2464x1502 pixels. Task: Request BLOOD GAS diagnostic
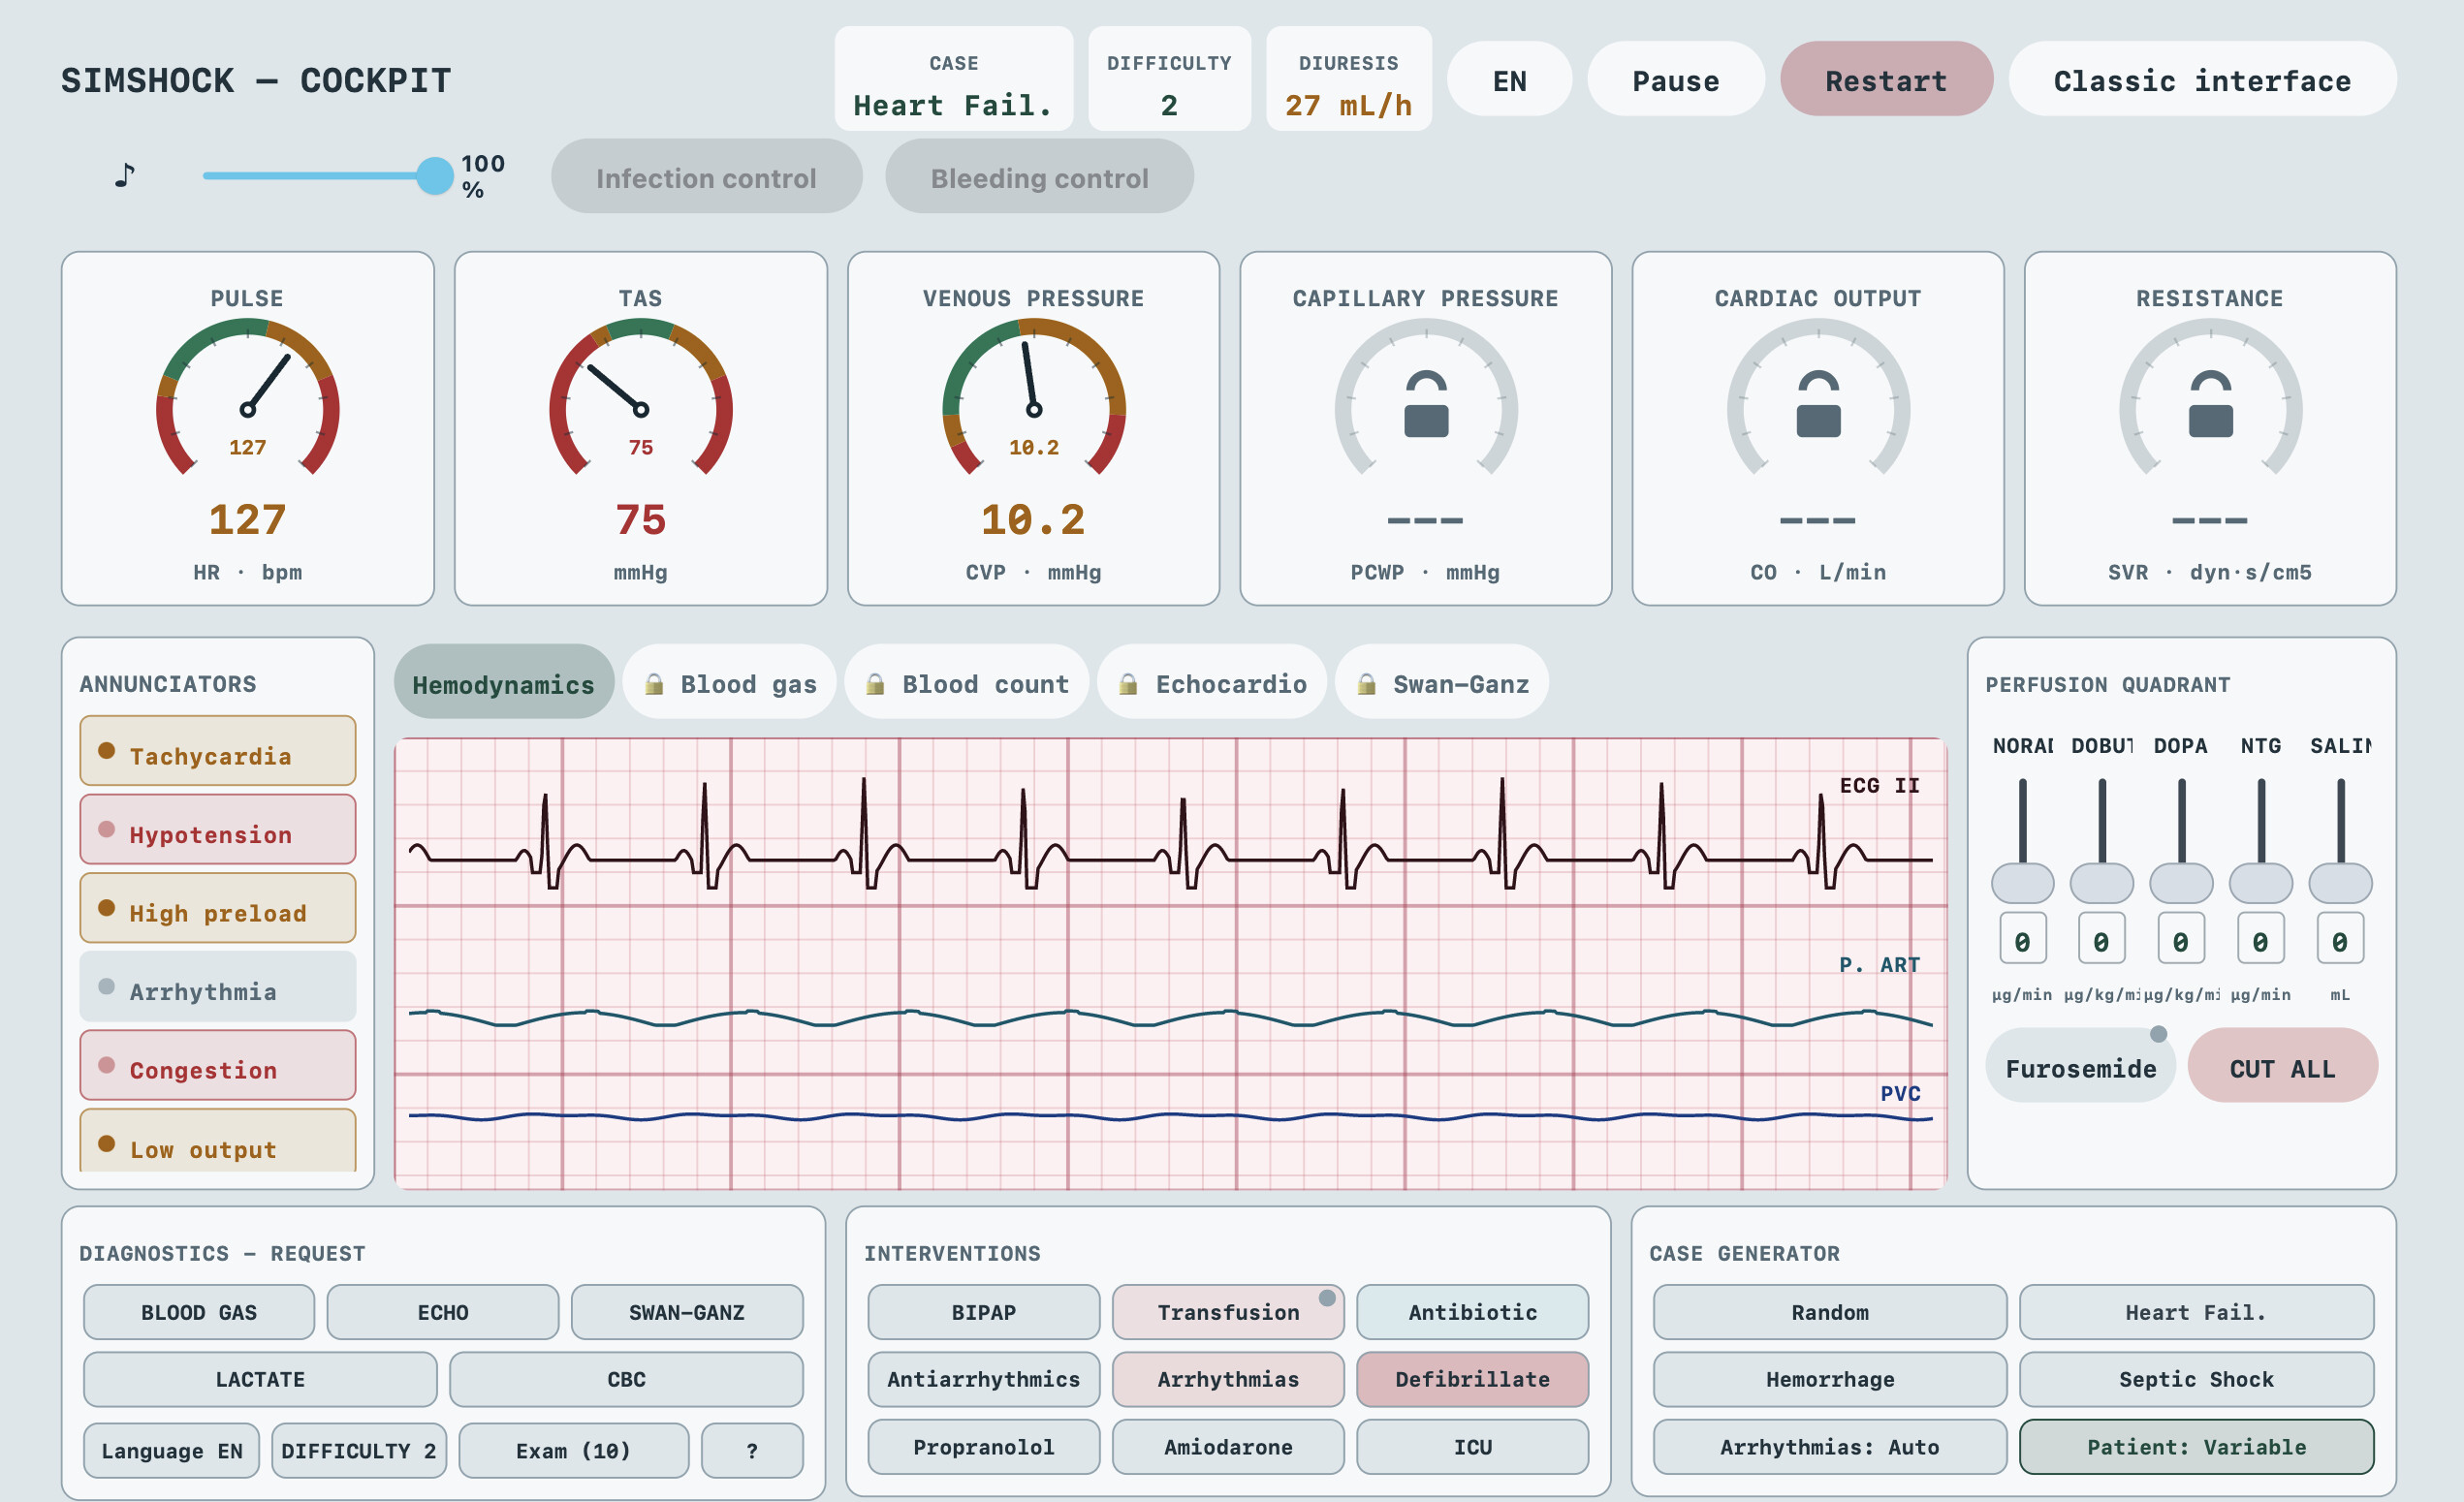(199, 1312)
